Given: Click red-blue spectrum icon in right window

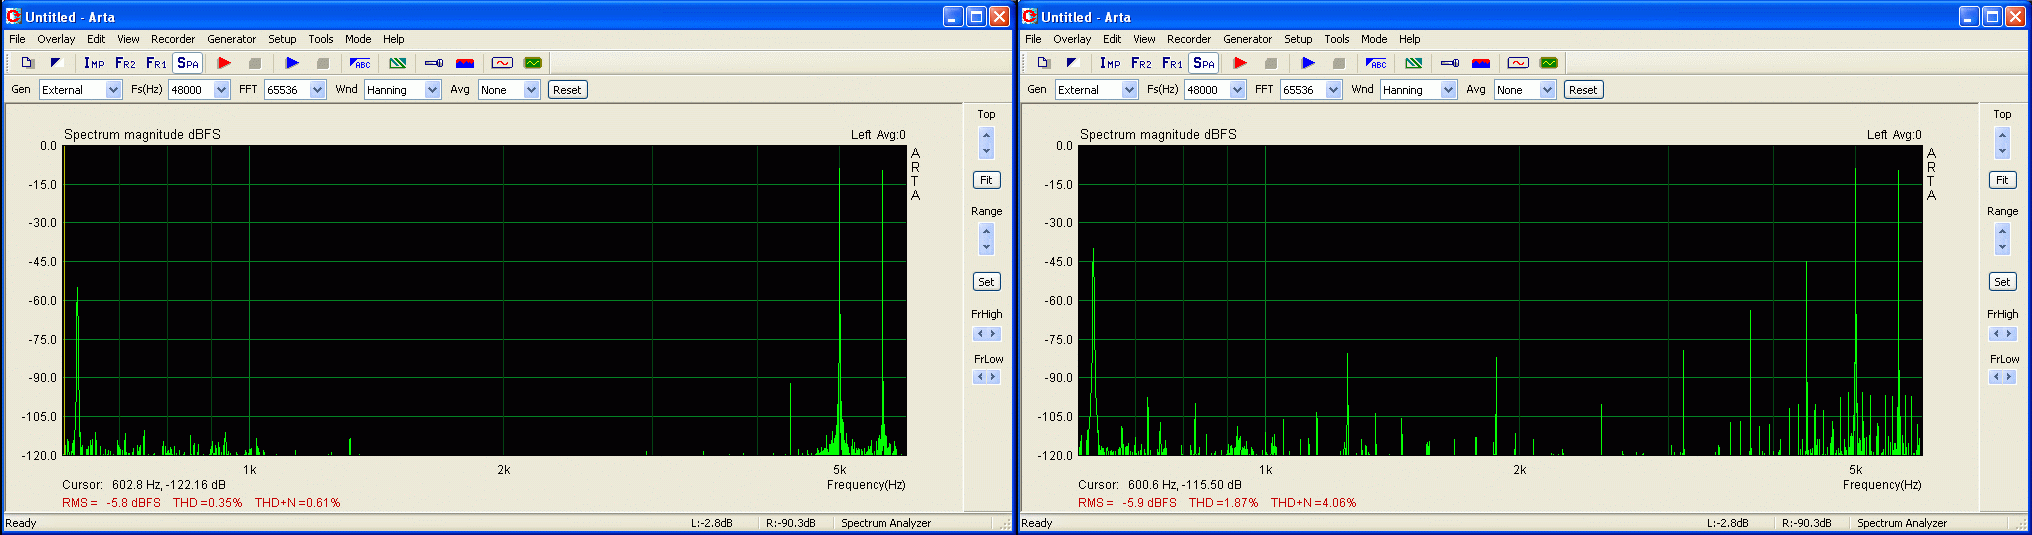Looking at the screenshot, I should [x=1481, y=63].
